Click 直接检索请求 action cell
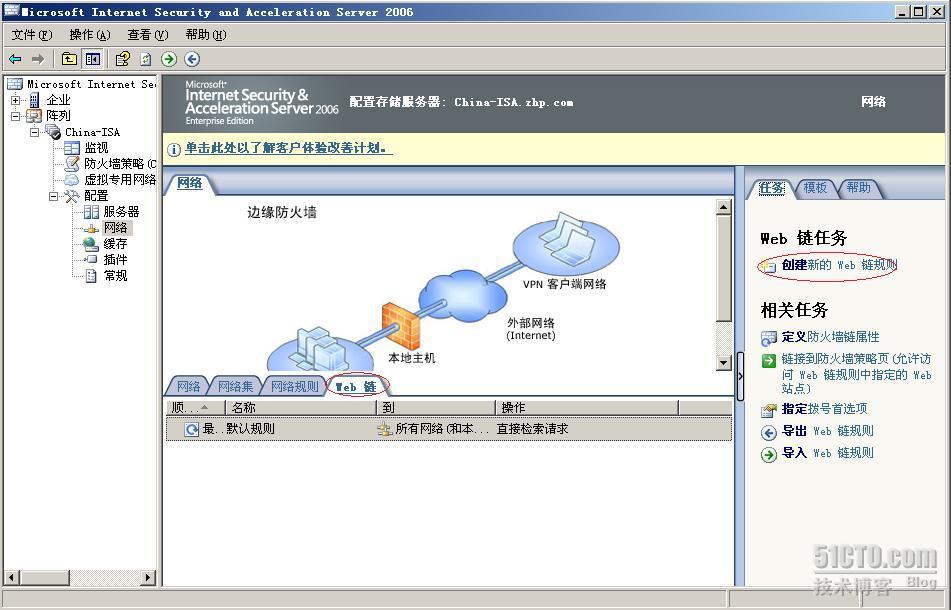Viewport: 951px width, 610px height. point(533,429)
